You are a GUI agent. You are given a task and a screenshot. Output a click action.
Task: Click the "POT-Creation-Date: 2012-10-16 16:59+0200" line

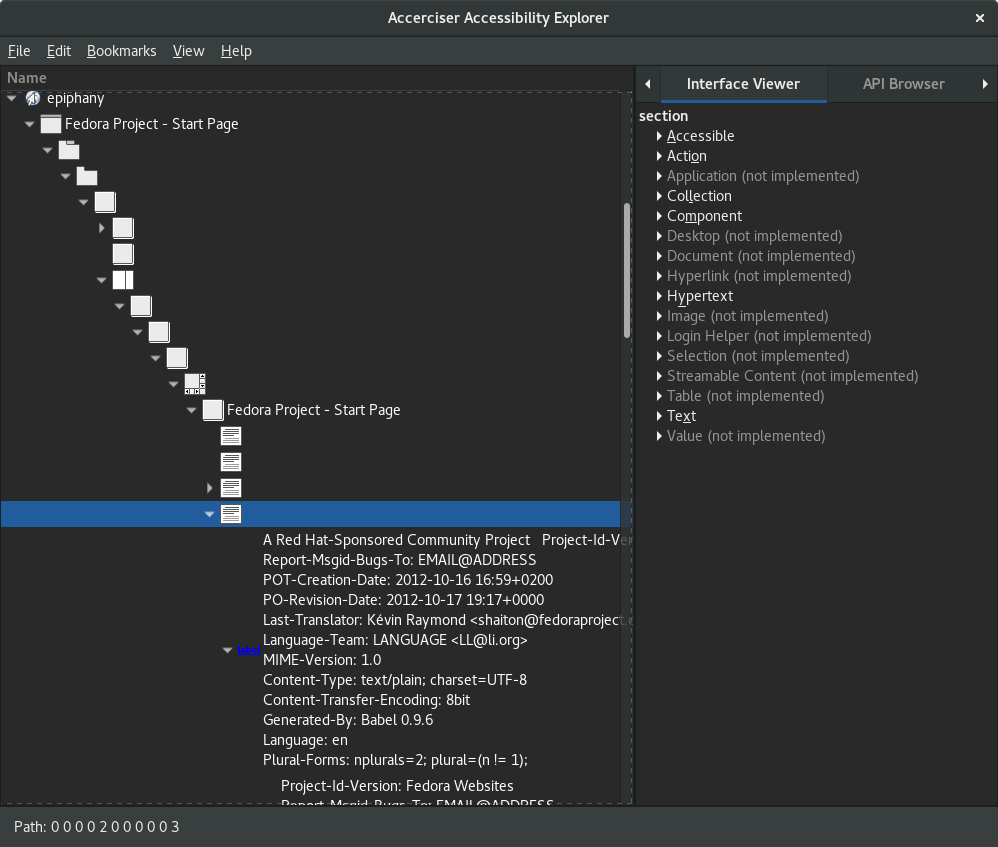click(x=408, y=580)
